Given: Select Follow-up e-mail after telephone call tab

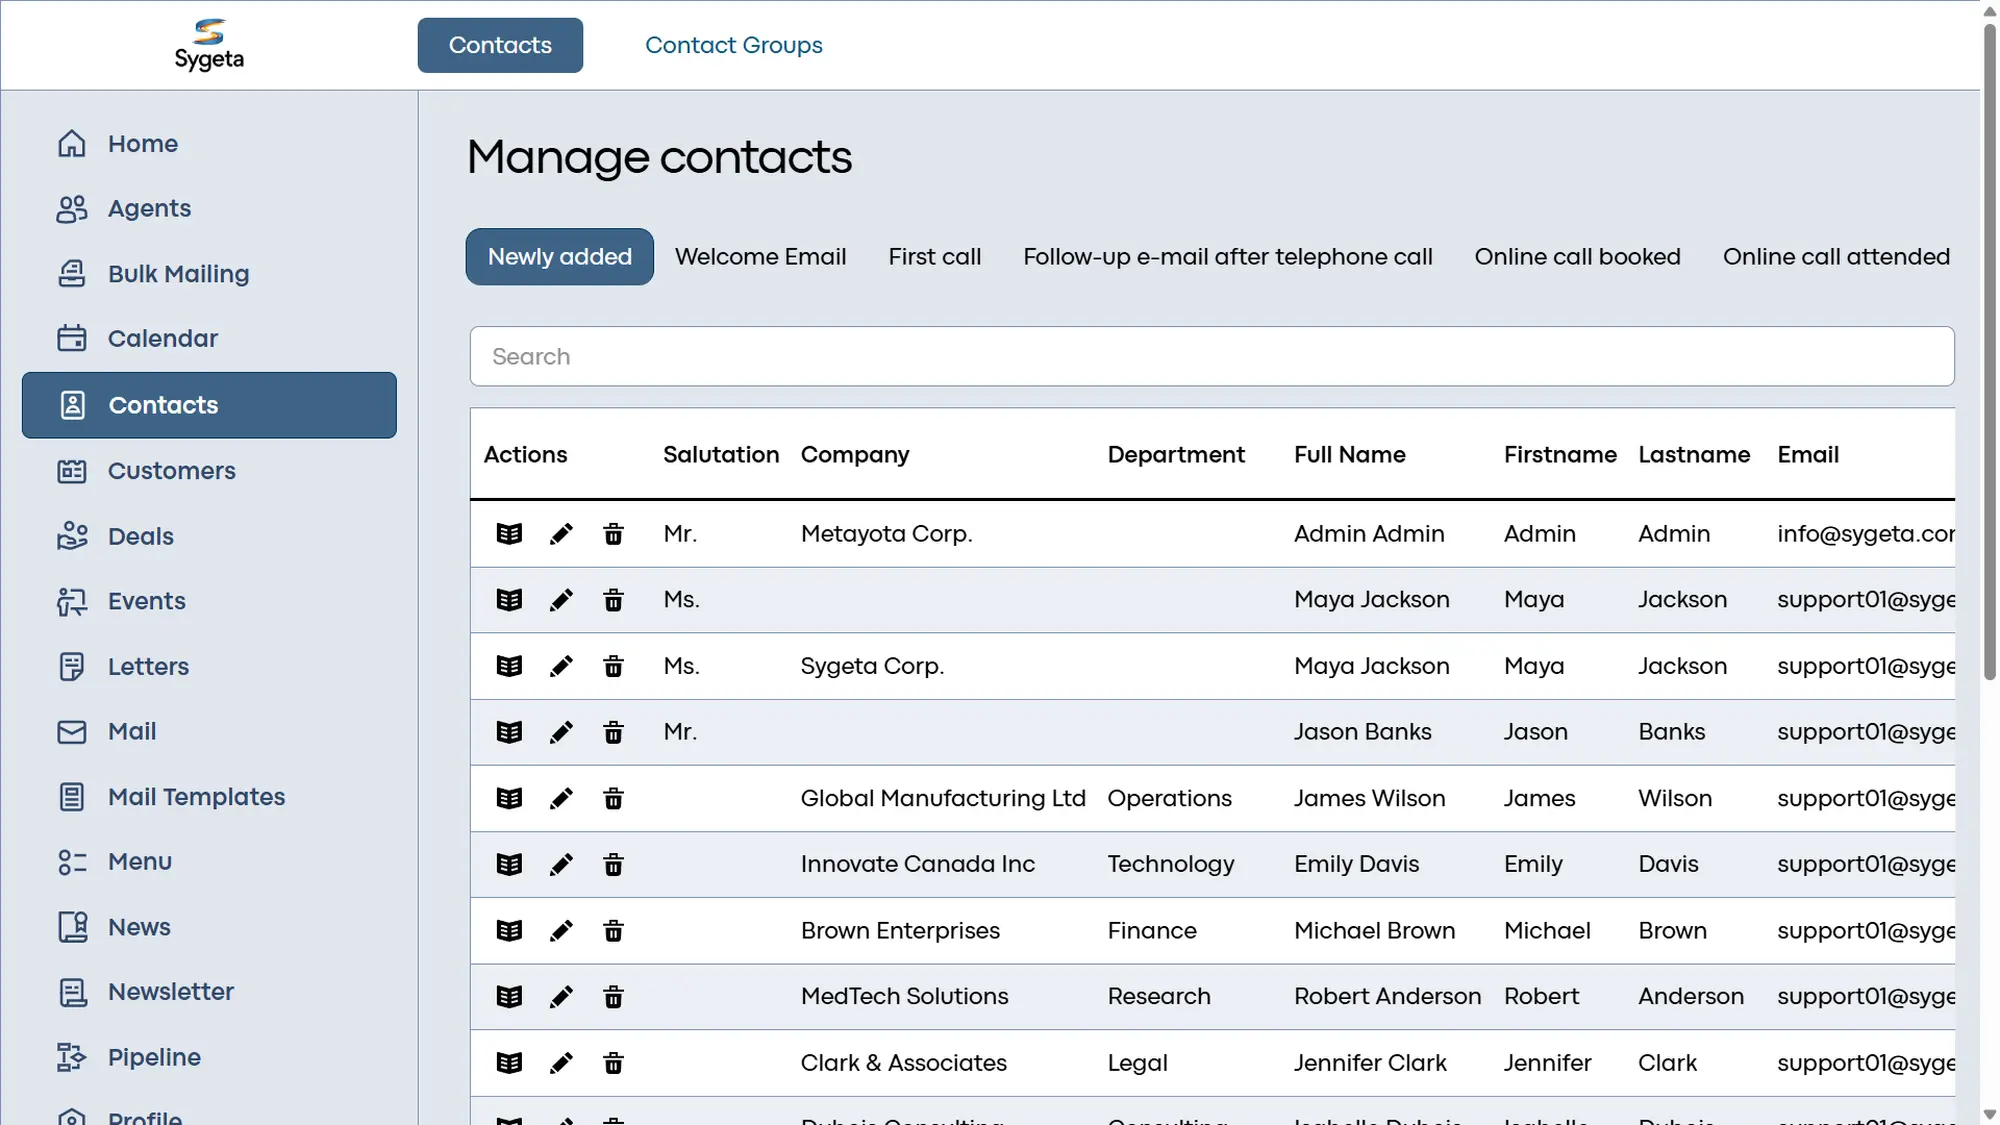Looking at the screenshot, I should point(1227,257).
